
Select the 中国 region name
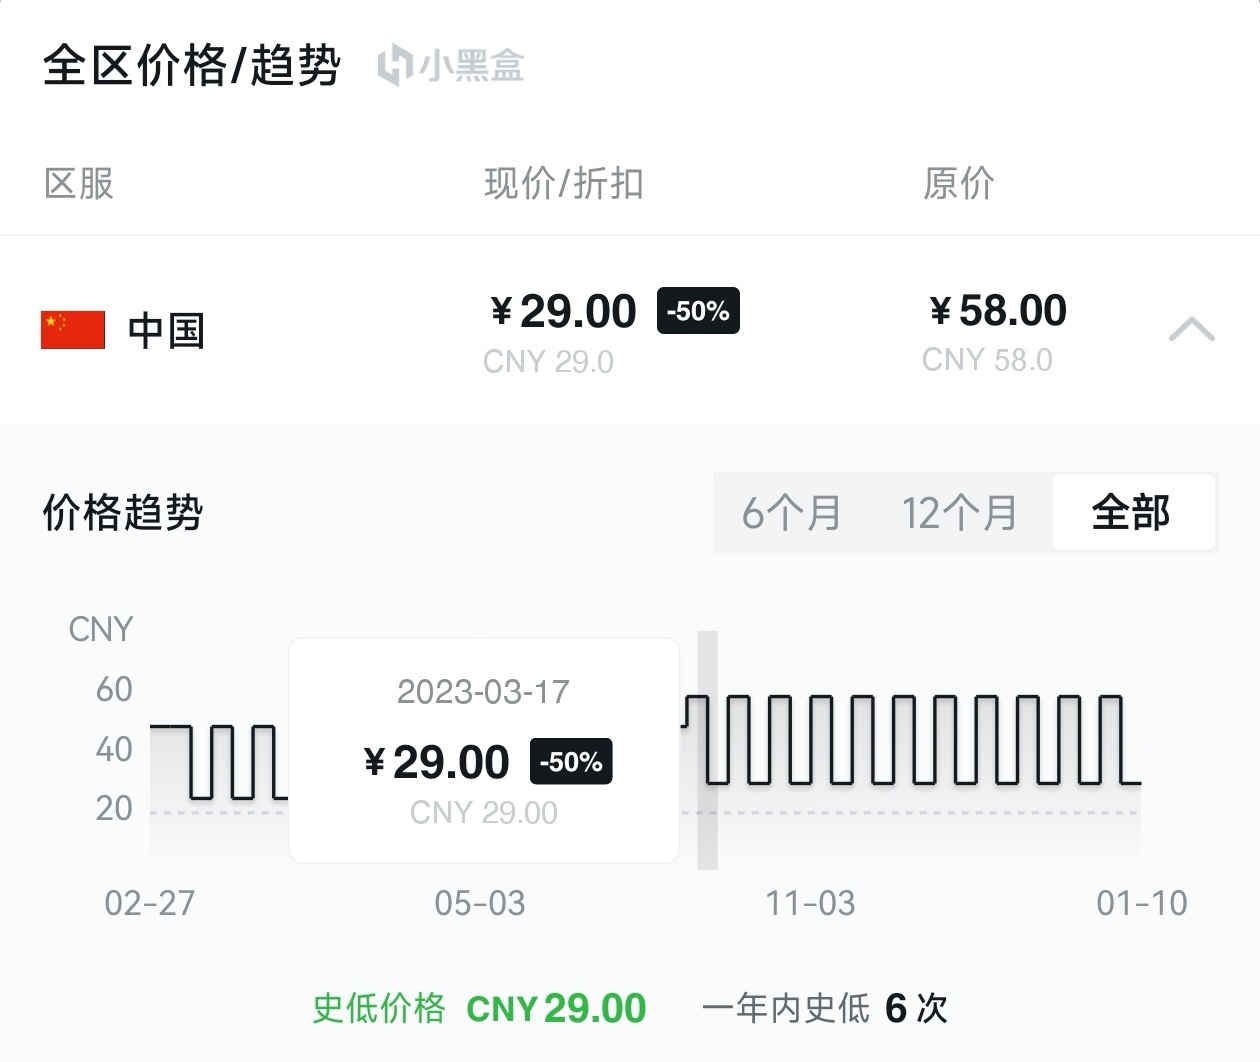pyautogui.click(x=166, y=331)
